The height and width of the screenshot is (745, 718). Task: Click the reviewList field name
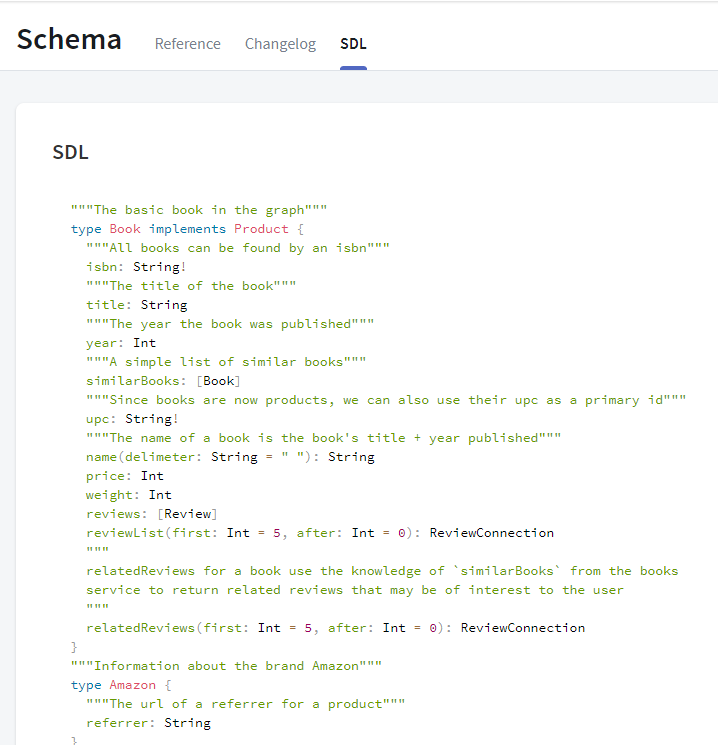point(124,533)
